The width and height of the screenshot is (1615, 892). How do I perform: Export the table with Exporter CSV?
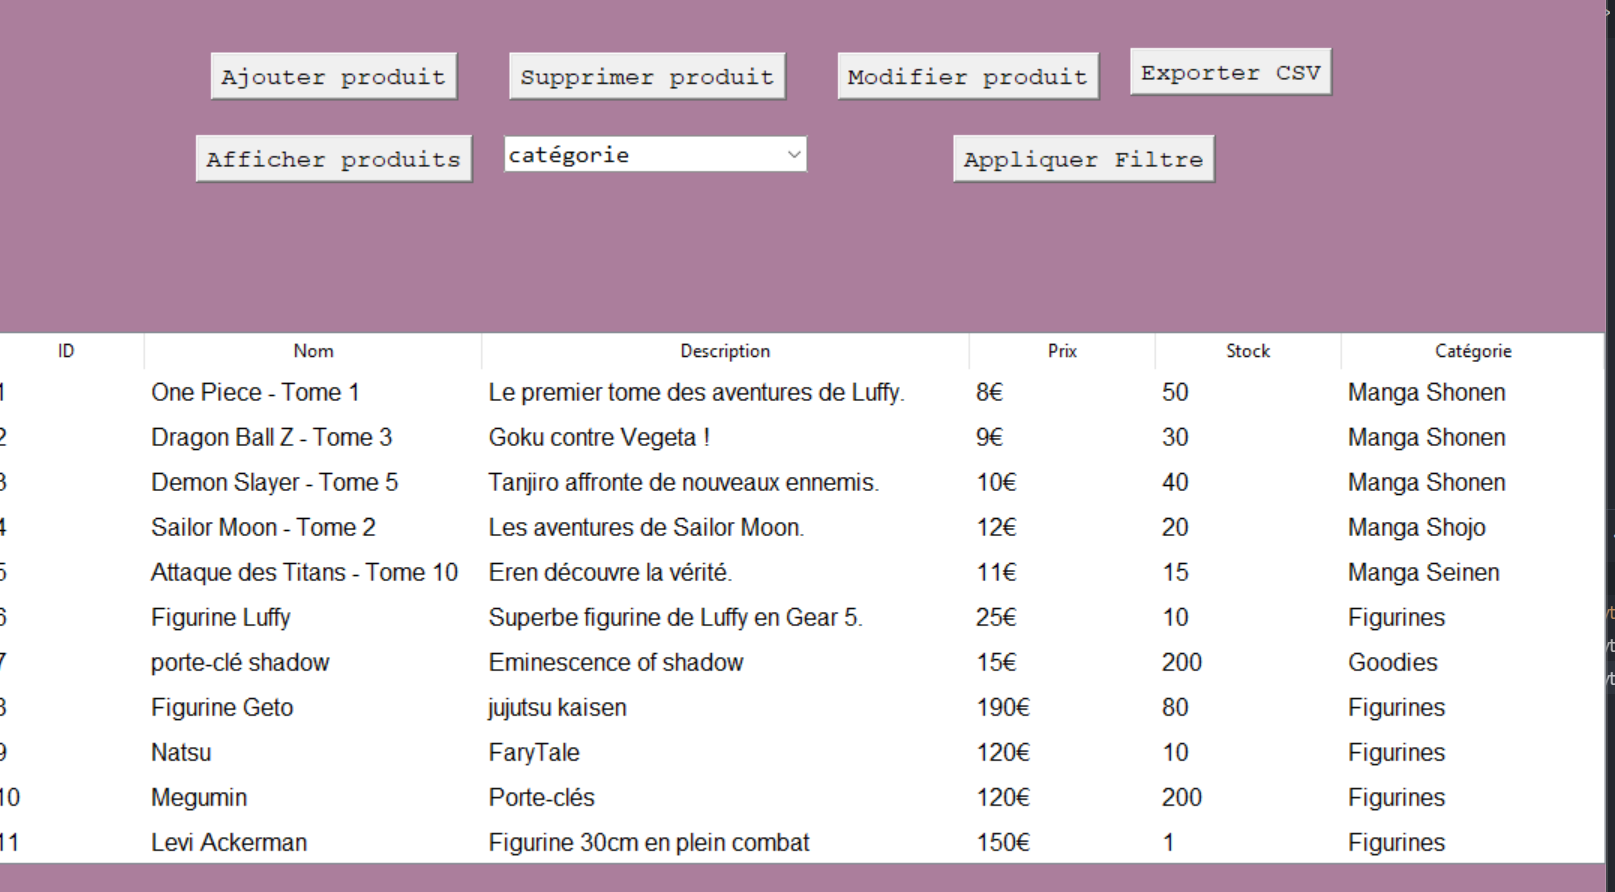coord(1231,72)
